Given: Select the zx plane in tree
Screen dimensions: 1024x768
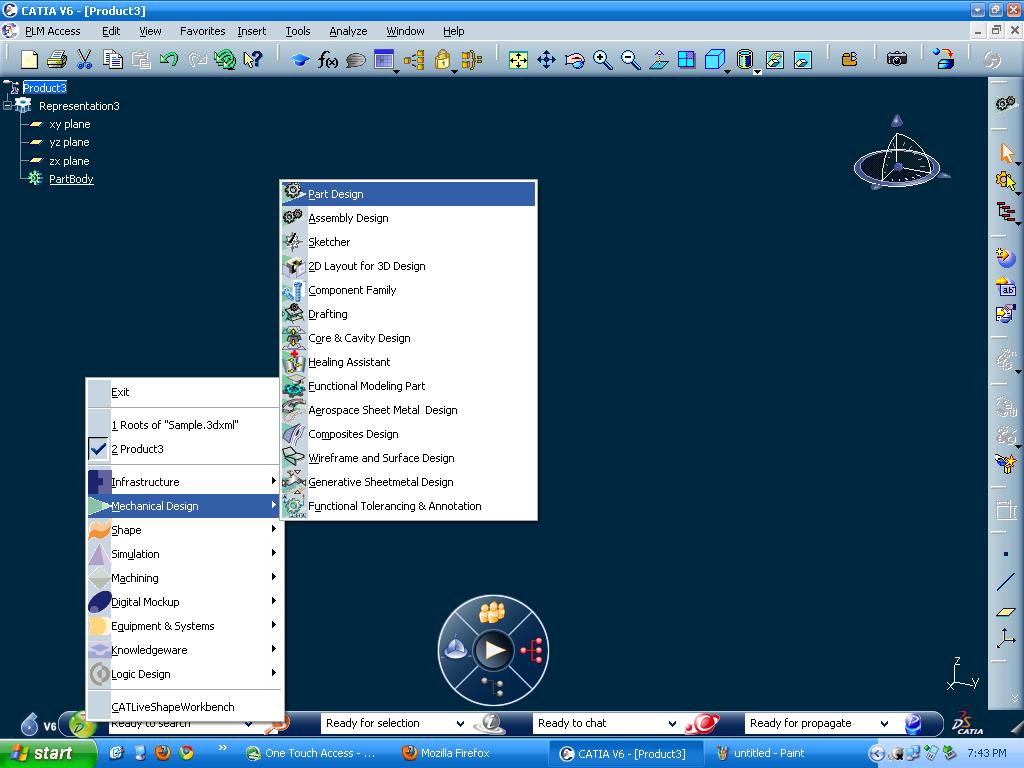Looking at the screenshot, I should [69, 161].
